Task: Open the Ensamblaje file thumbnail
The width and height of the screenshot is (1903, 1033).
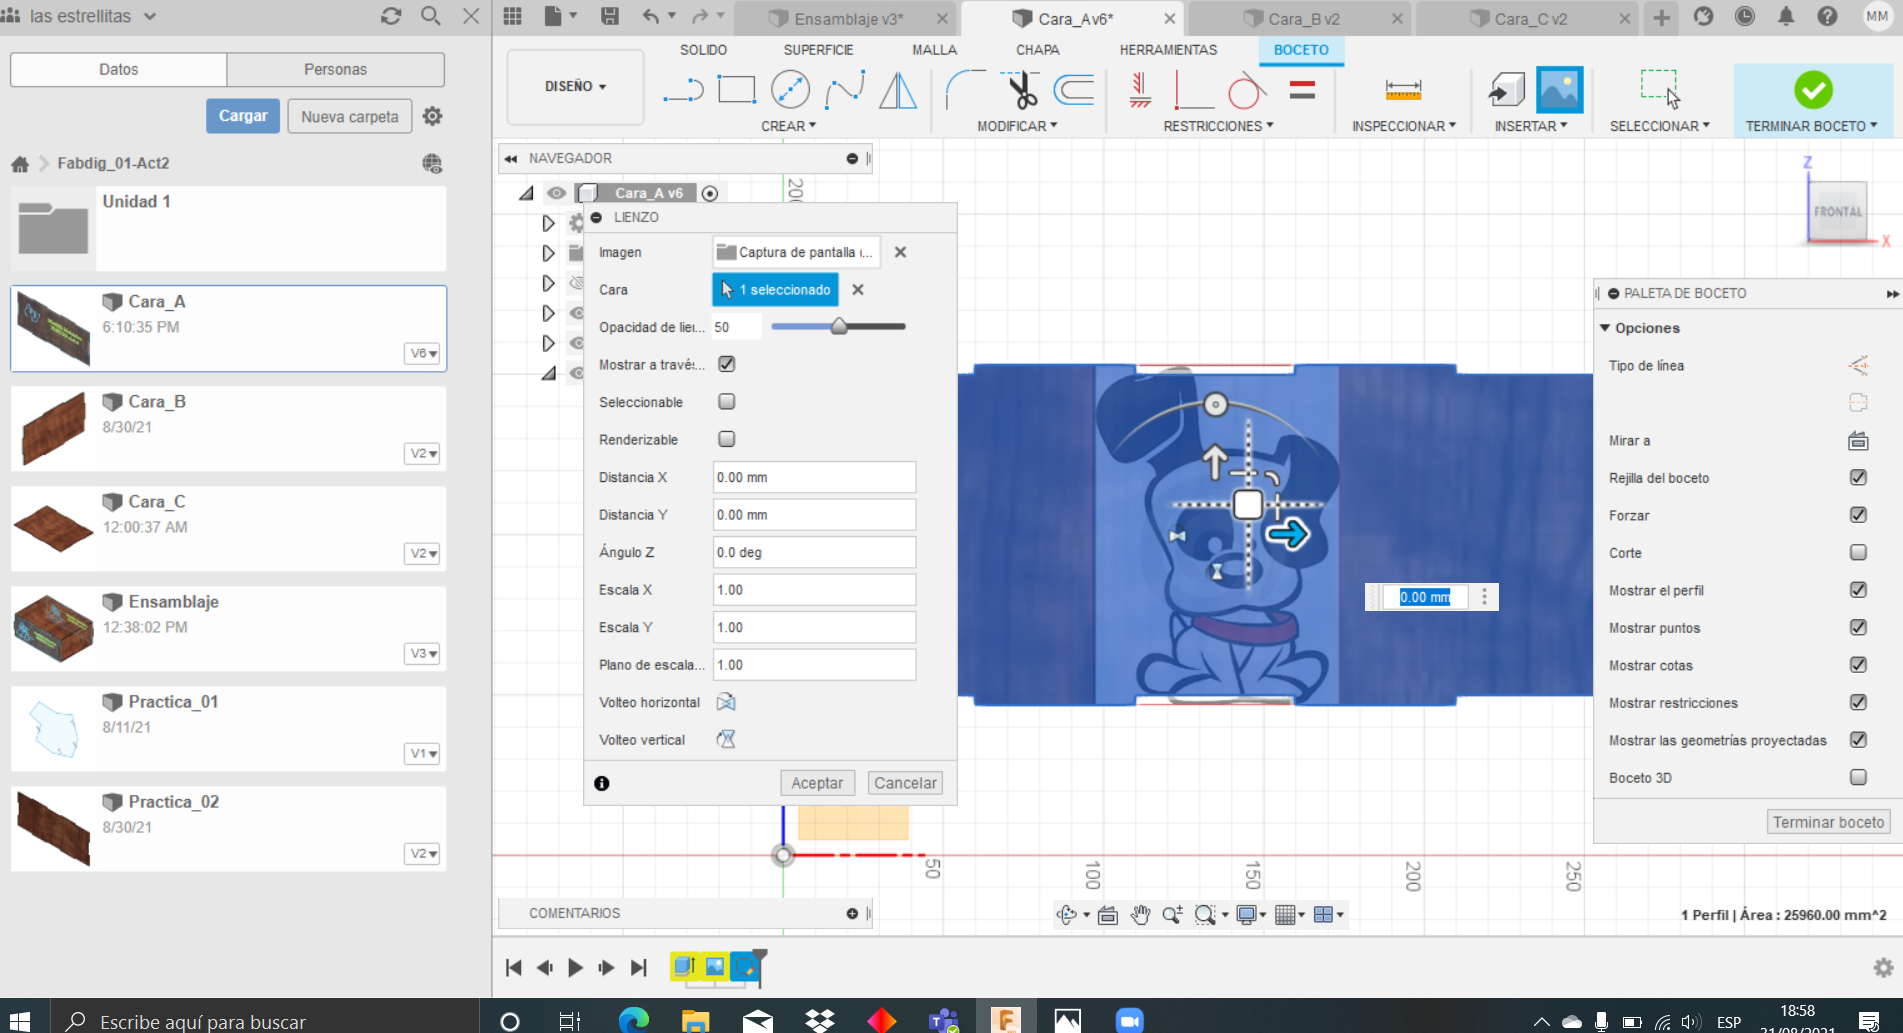Action: tap(54, 628)
